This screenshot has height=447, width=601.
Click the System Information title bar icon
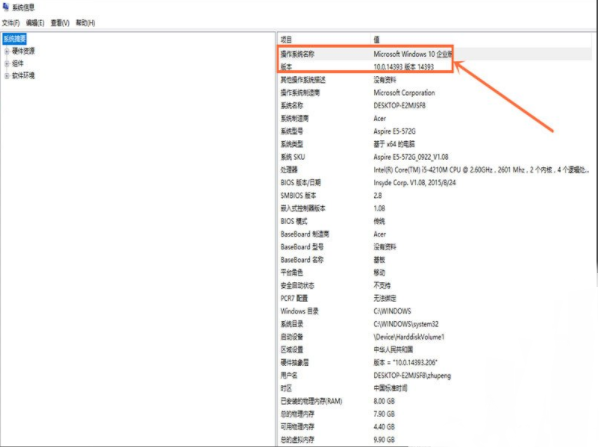point(5,7)
